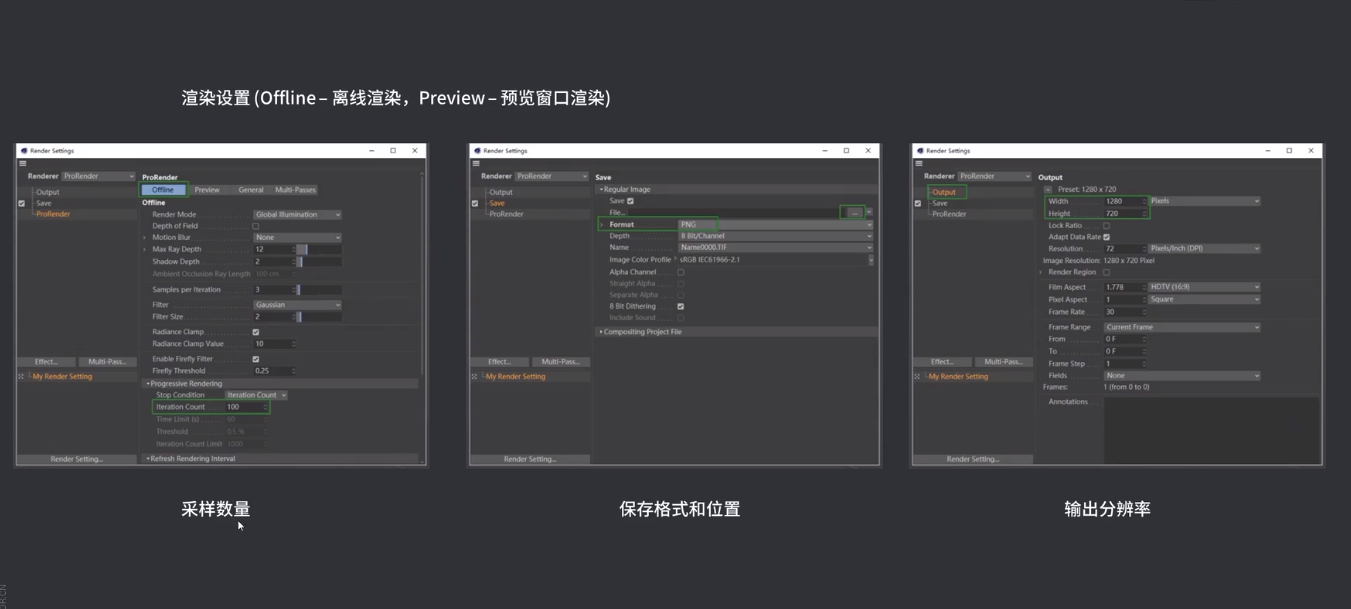Enable Lock Ratio checkbox

click(1106, 225)
